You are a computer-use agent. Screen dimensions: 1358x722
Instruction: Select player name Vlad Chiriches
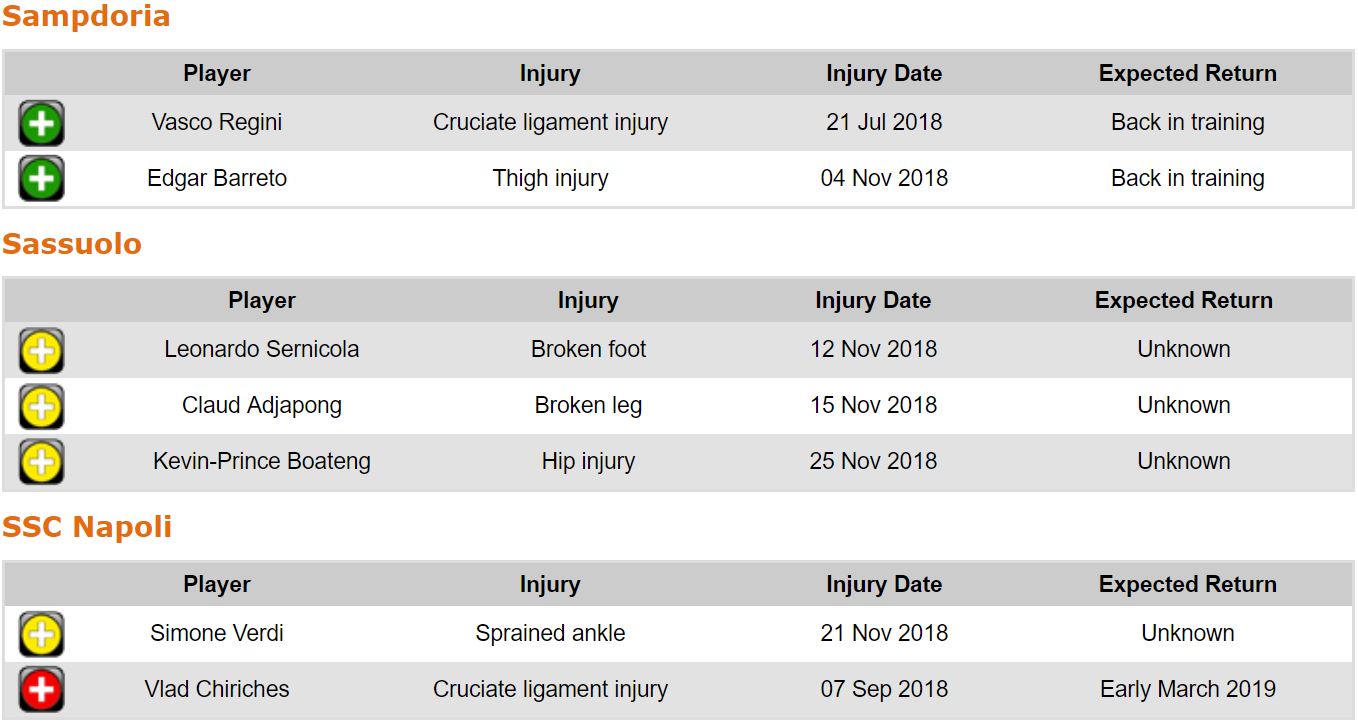[x=217, y=689]
